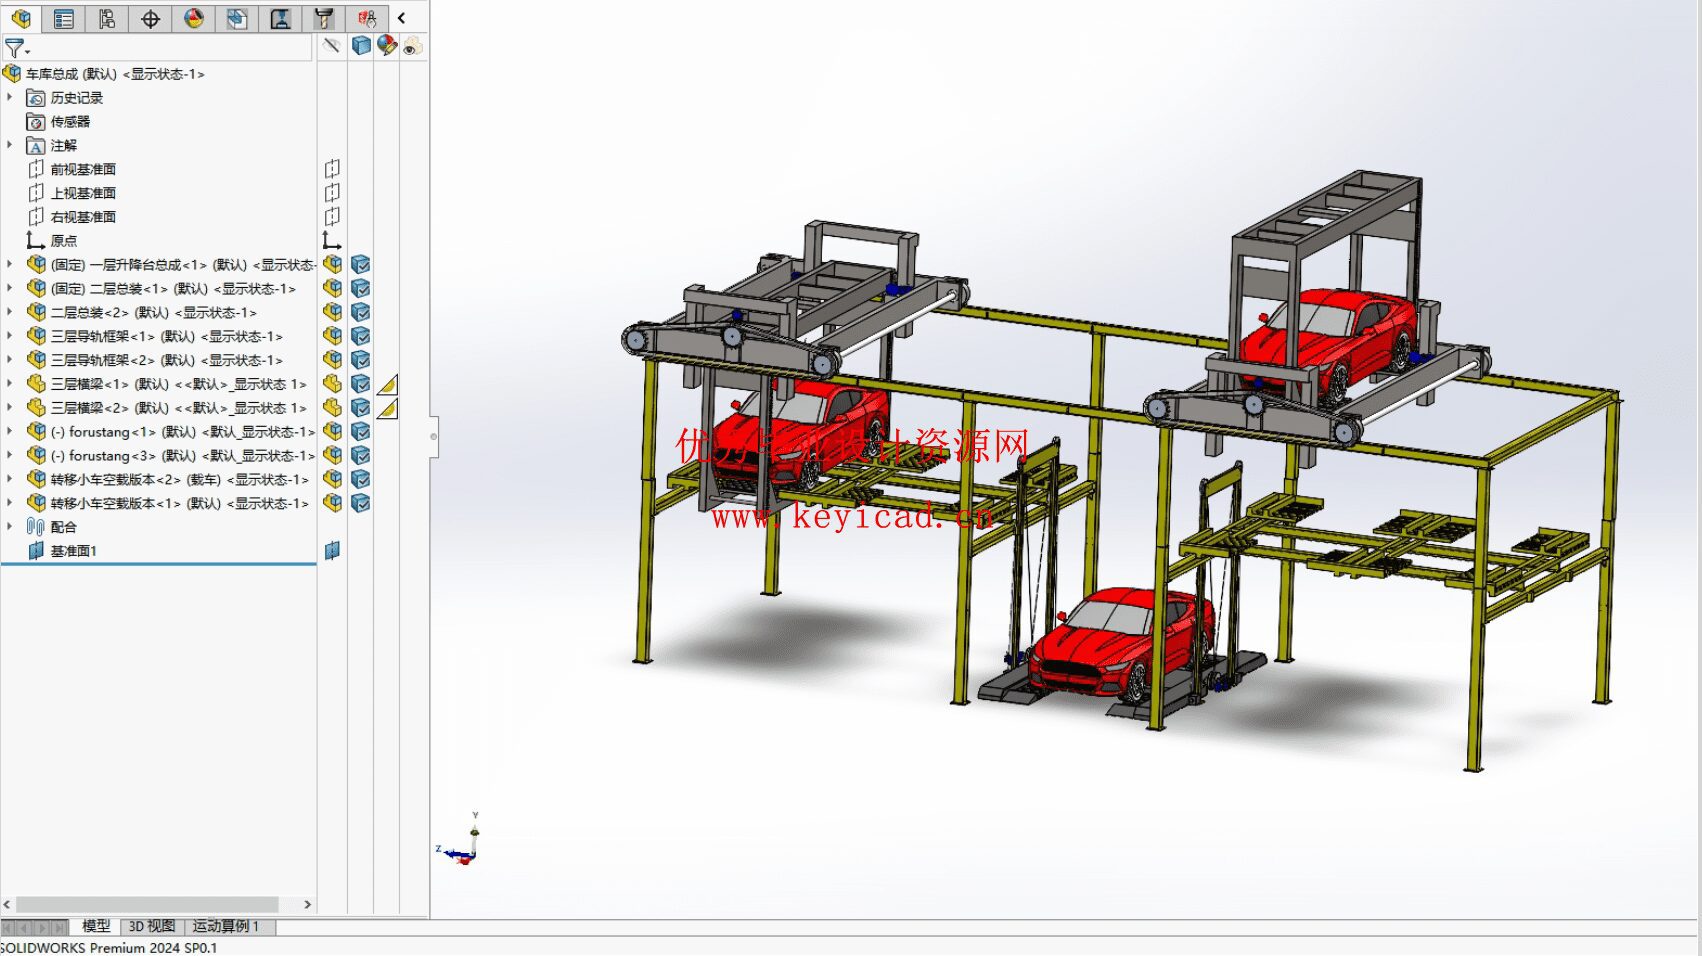Switch to the 运动算例 1 tab
This screenshot has height=956, width=1702.
coord(226,926)
